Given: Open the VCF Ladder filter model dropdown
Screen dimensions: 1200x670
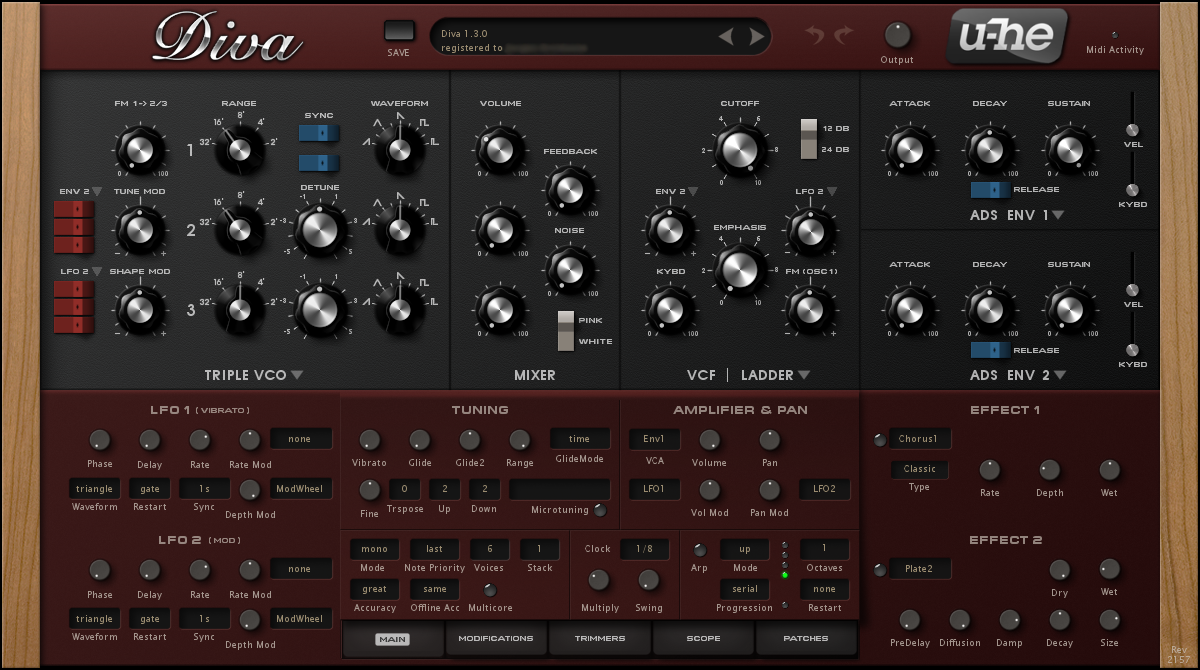Looking at the screenshot, I should 803,376.
